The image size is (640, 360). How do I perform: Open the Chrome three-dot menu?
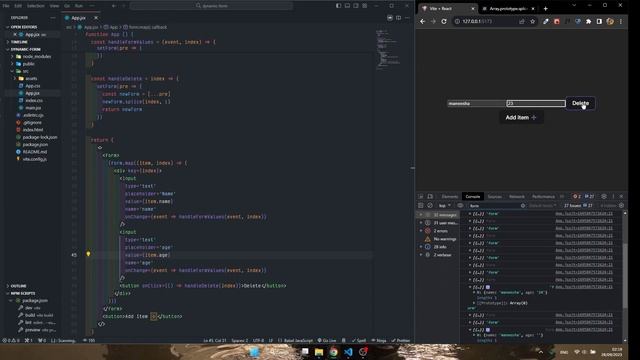coord(621,21)
